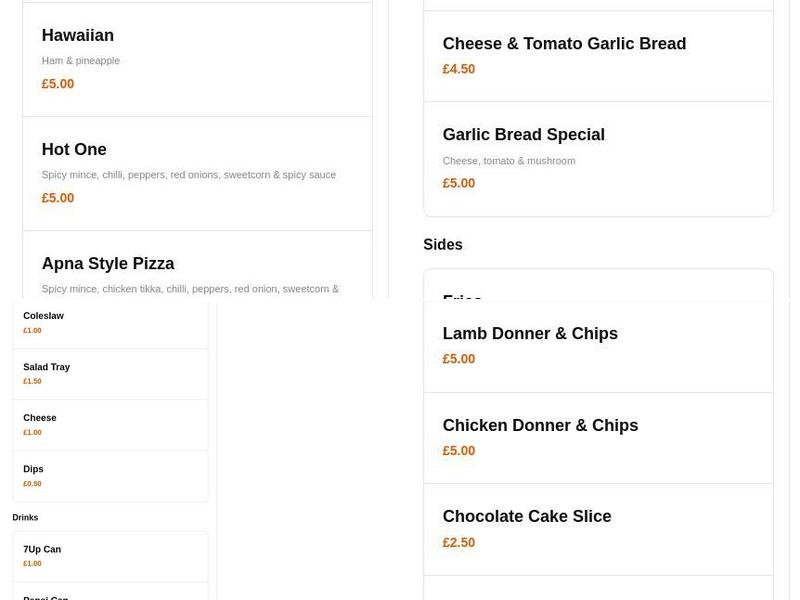Order Chicken Donner & Chips
800x600 pixels.
click(x=540, y=425)
